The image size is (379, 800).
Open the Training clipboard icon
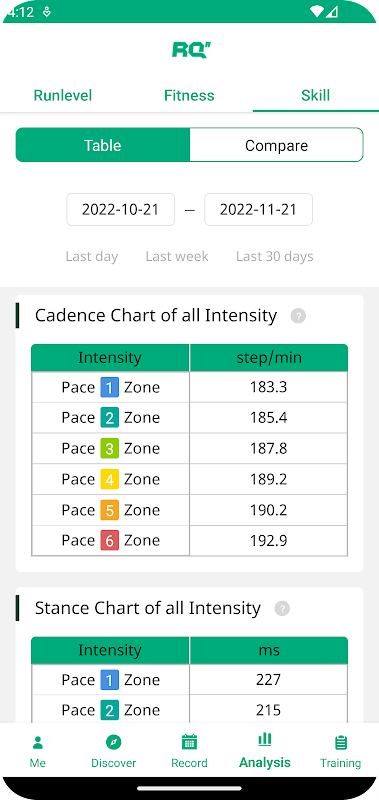(341, 742)
